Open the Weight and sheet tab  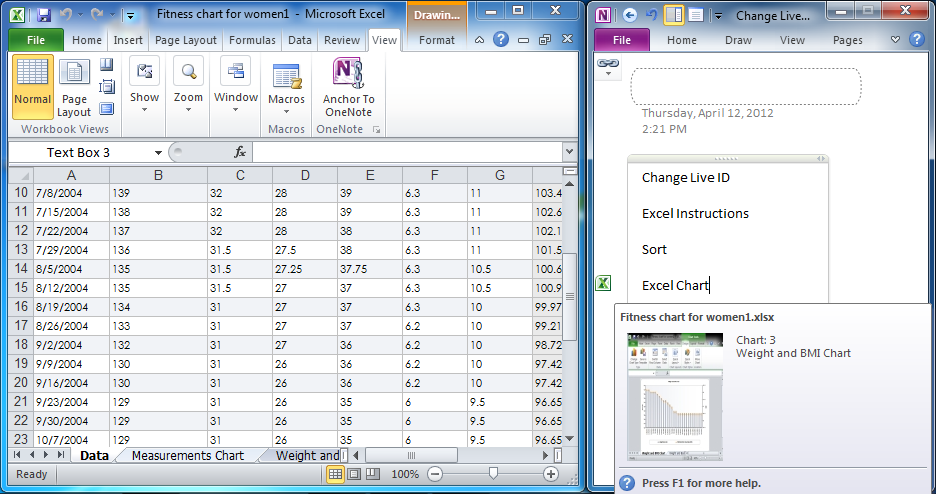tap(307, 456)
